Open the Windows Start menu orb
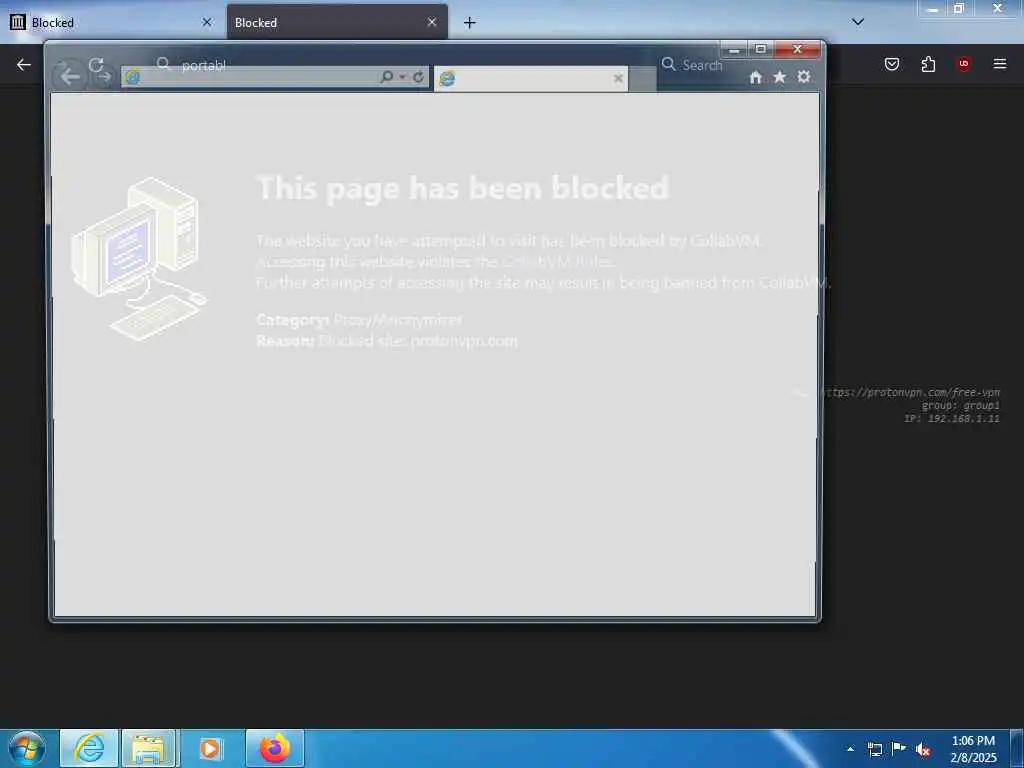Screen dimensions: 1024x768 (x=27, y=749)
